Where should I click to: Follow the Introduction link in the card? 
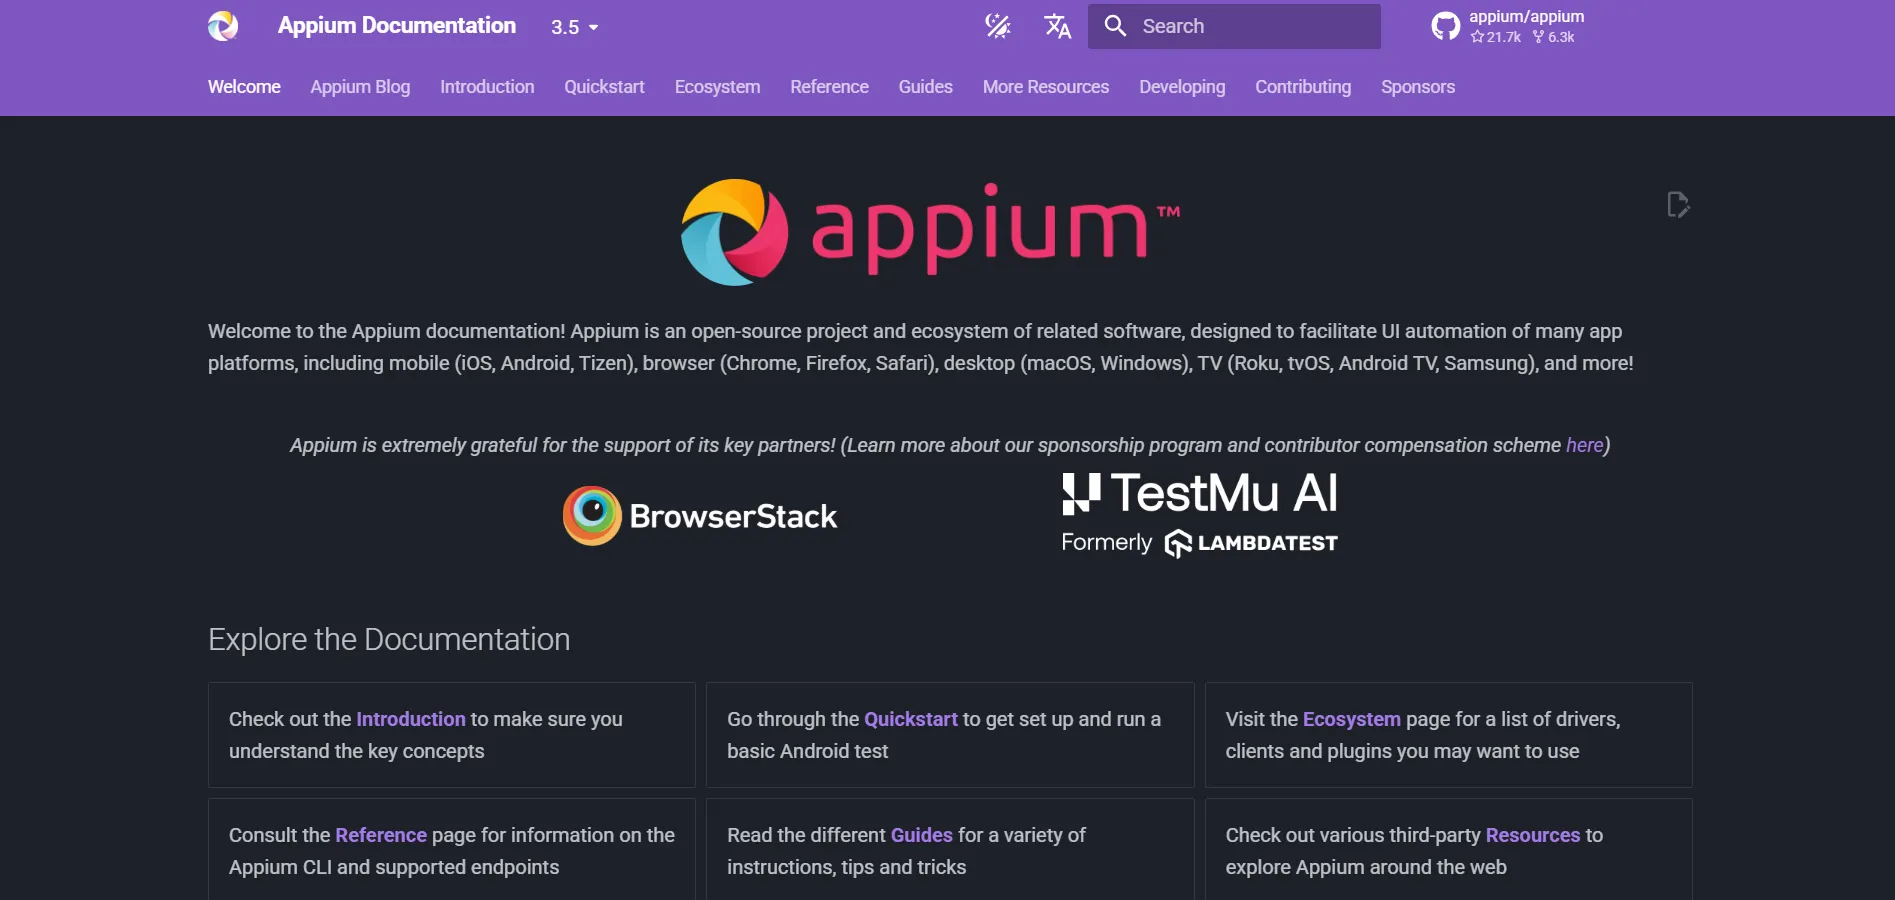[x=411, y=719]
